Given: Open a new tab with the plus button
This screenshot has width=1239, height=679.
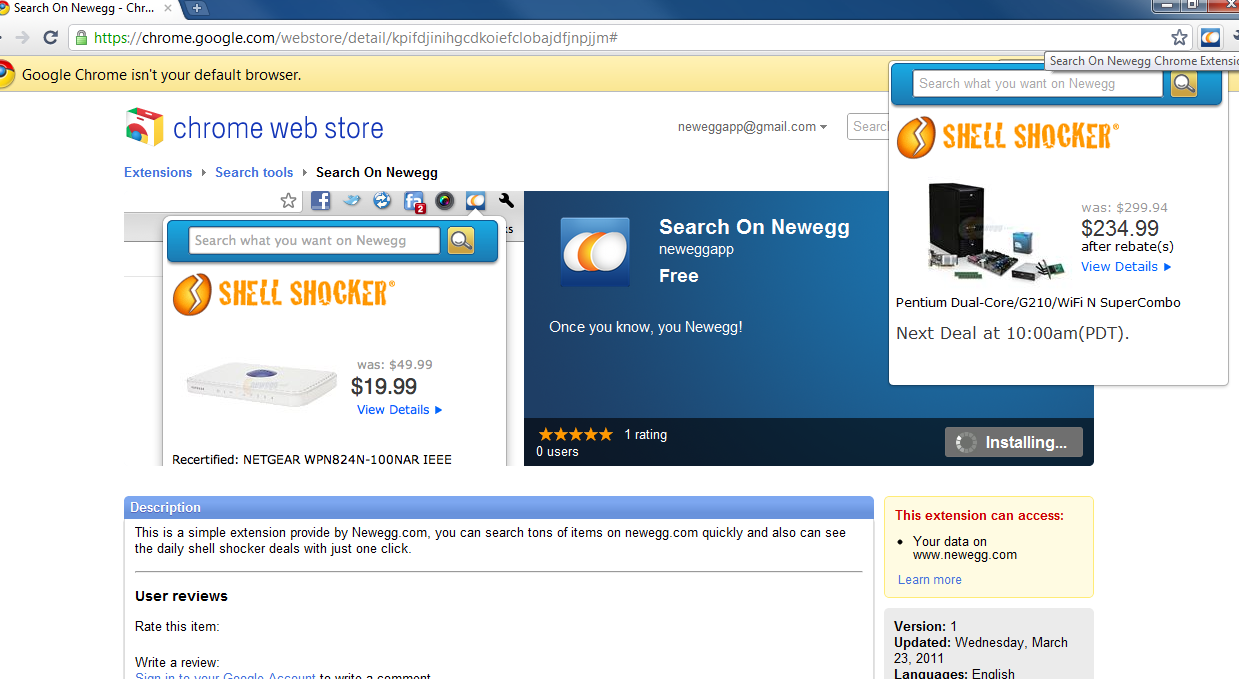Looking at the screenshot, I should click(197, 8).
